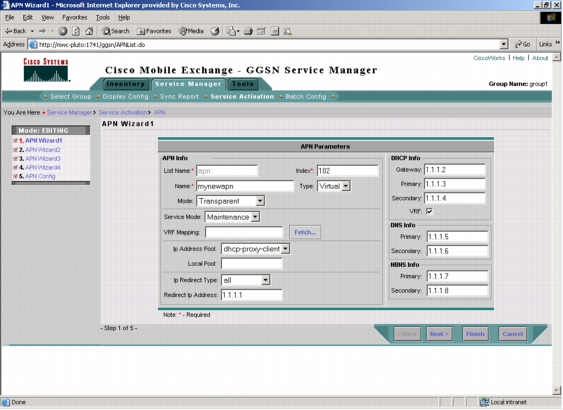Click the Stop icon in browser toolbar
The image size is (563, 410).
(x=63, y=31)
